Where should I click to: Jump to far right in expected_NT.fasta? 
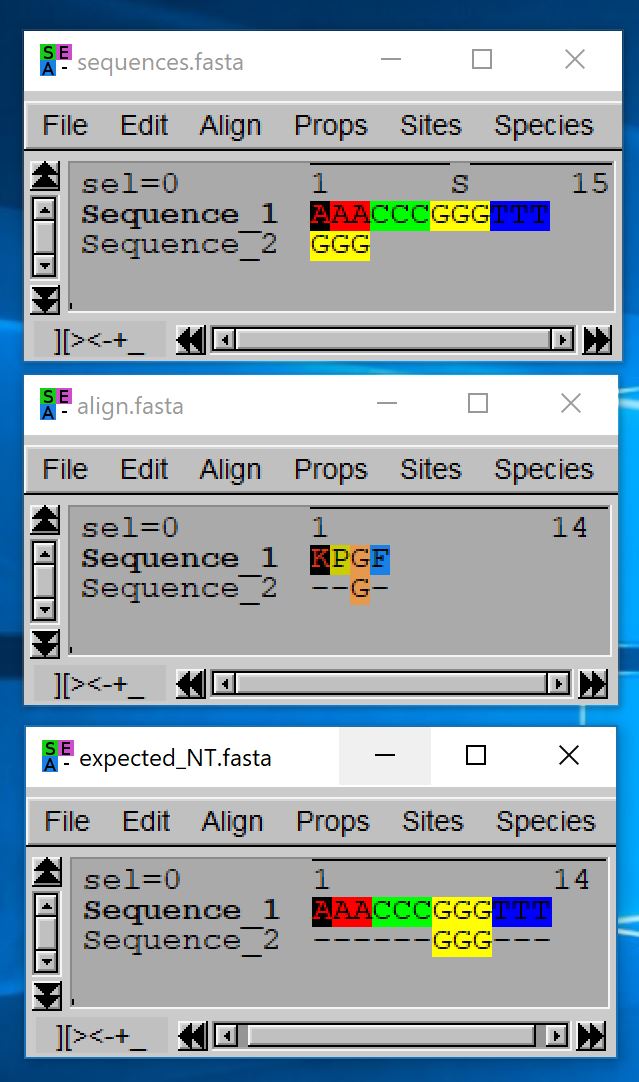(596, 1035)
